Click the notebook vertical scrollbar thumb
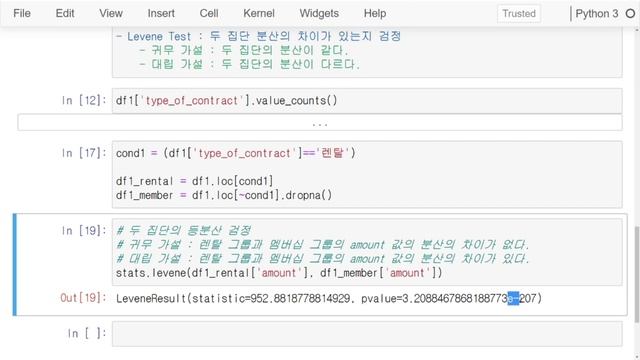The width and height of the screenshot is (640, 360). (x=637, y=276)
